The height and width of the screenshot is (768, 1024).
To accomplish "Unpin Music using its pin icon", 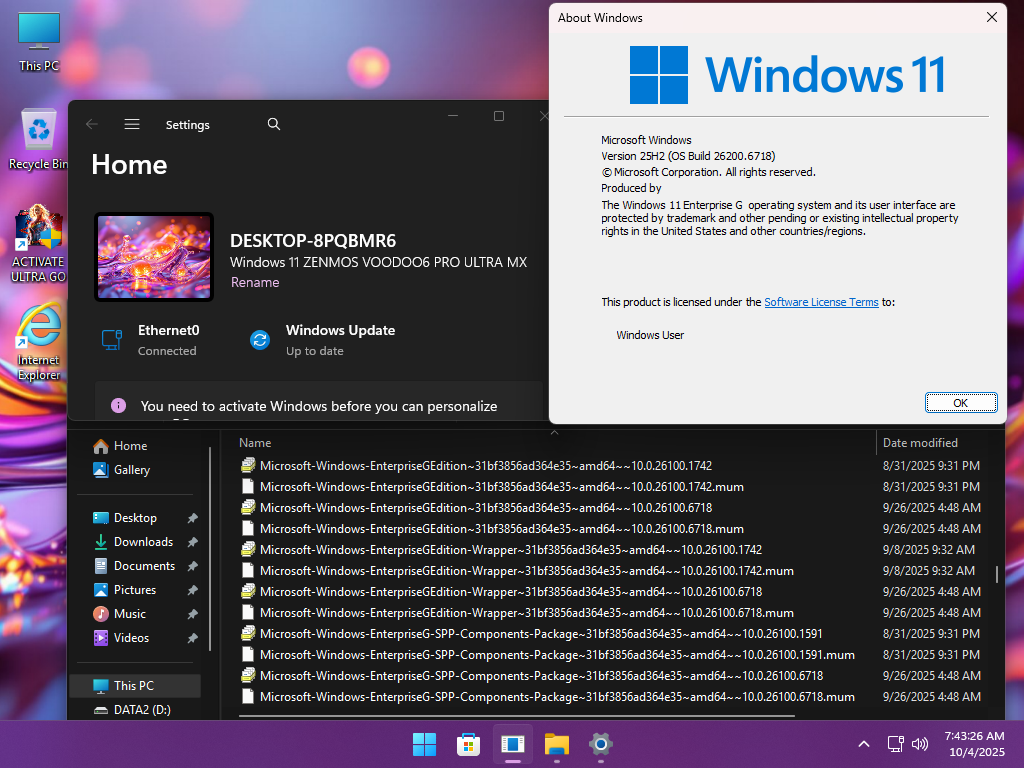I will [192, 614].
